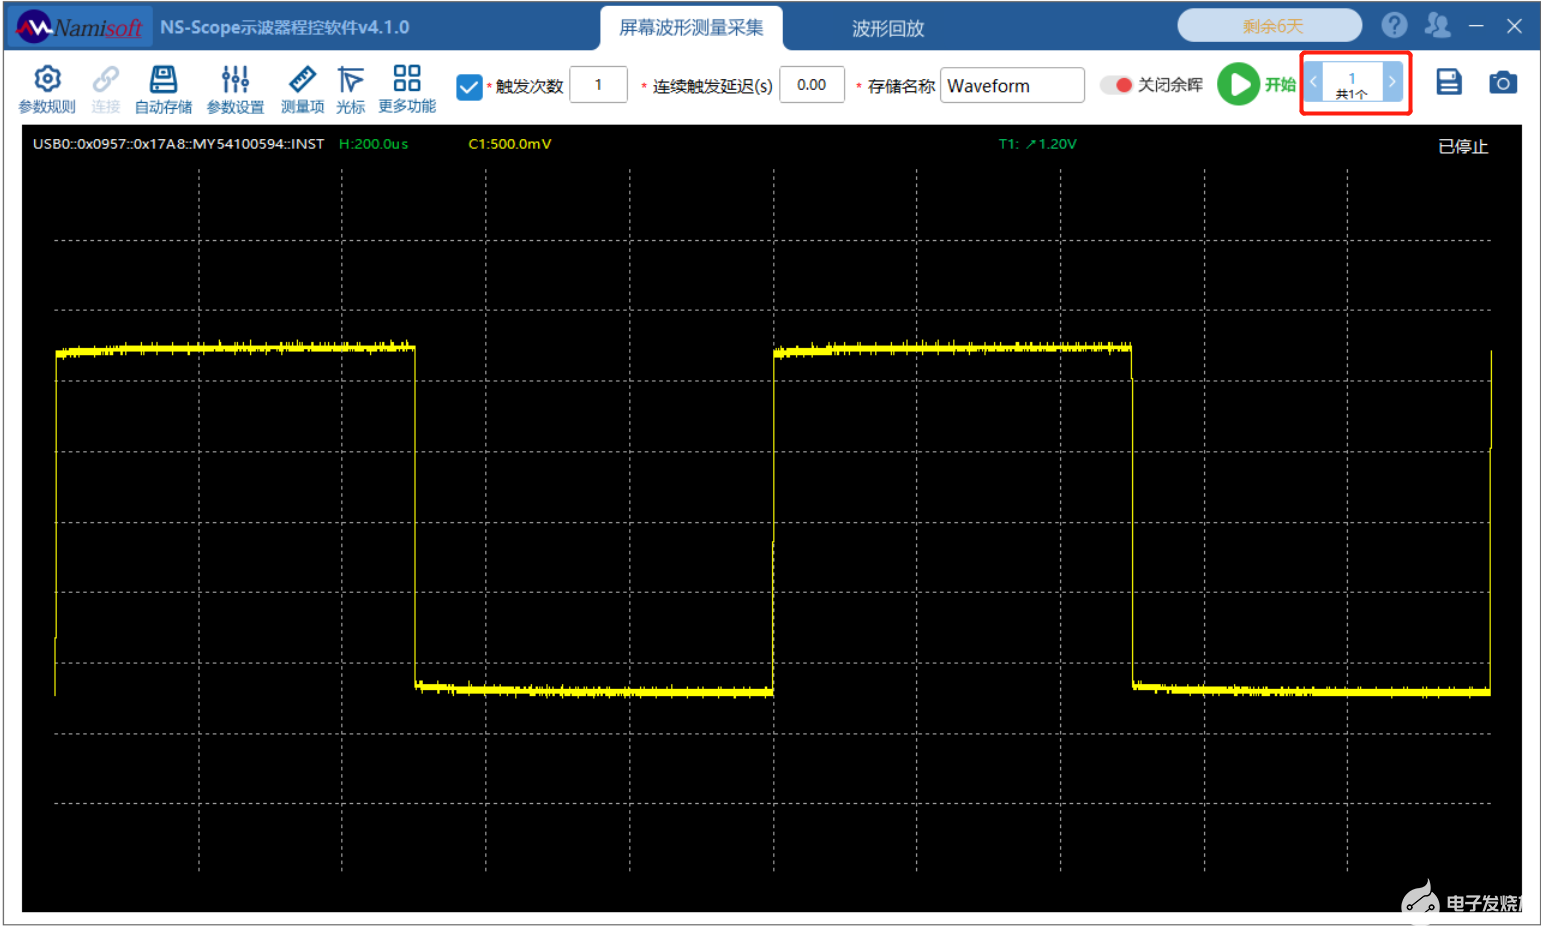Close the NS-Scope window

1514,26
